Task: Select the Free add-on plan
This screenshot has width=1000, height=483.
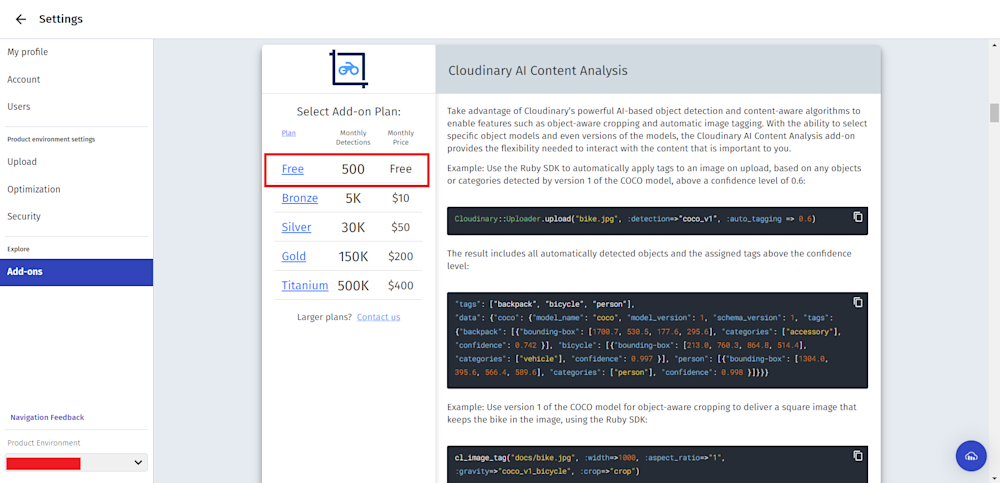Action: click(x=293, y=169)
